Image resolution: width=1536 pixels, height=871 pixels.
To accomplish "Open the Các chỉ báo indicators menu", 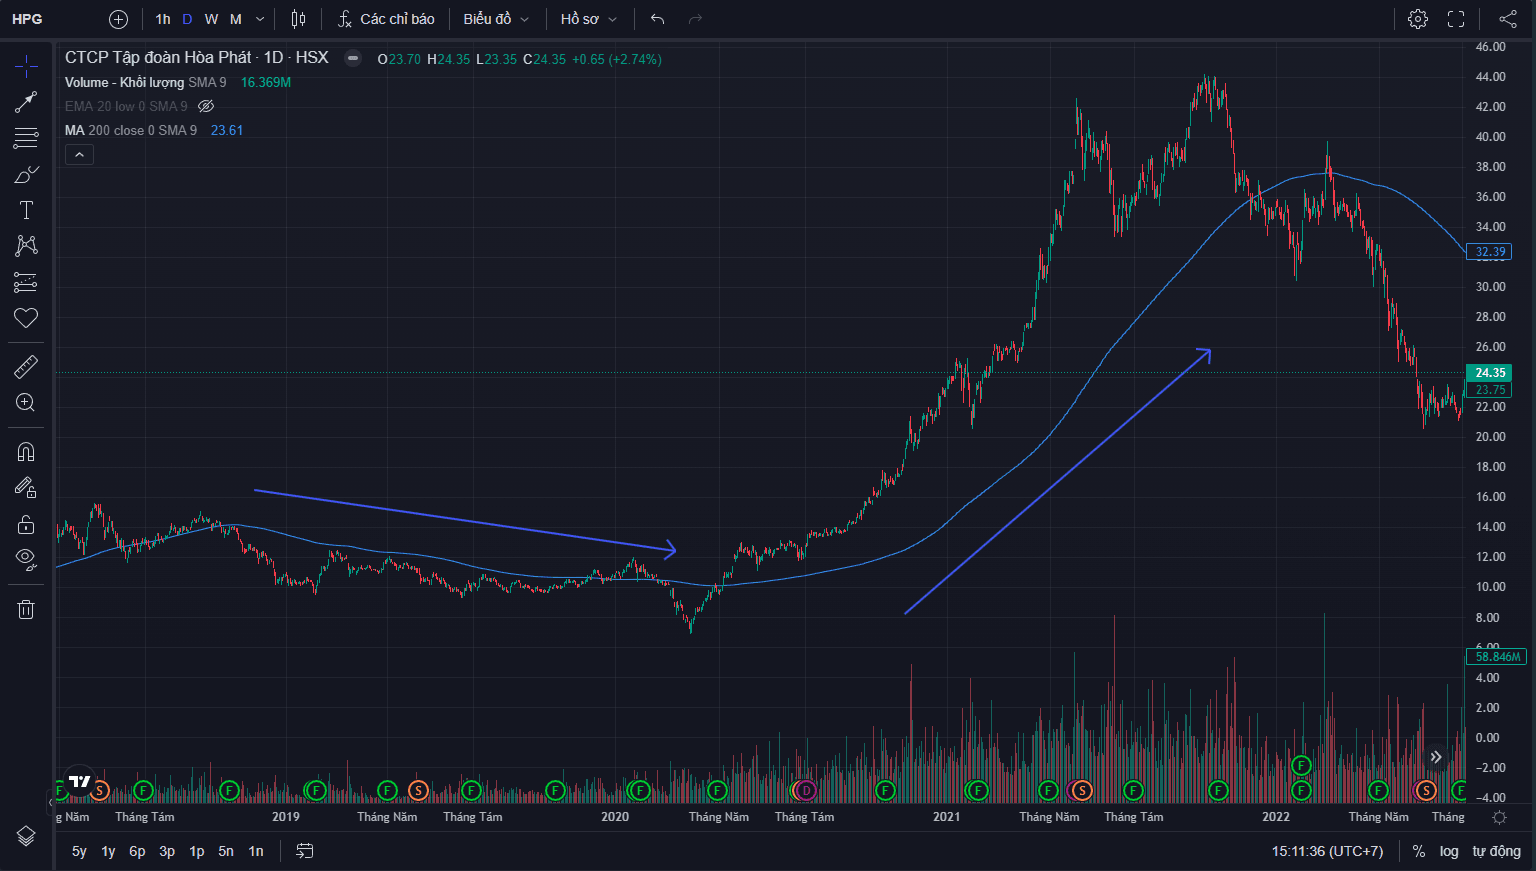I will [386, 19].
